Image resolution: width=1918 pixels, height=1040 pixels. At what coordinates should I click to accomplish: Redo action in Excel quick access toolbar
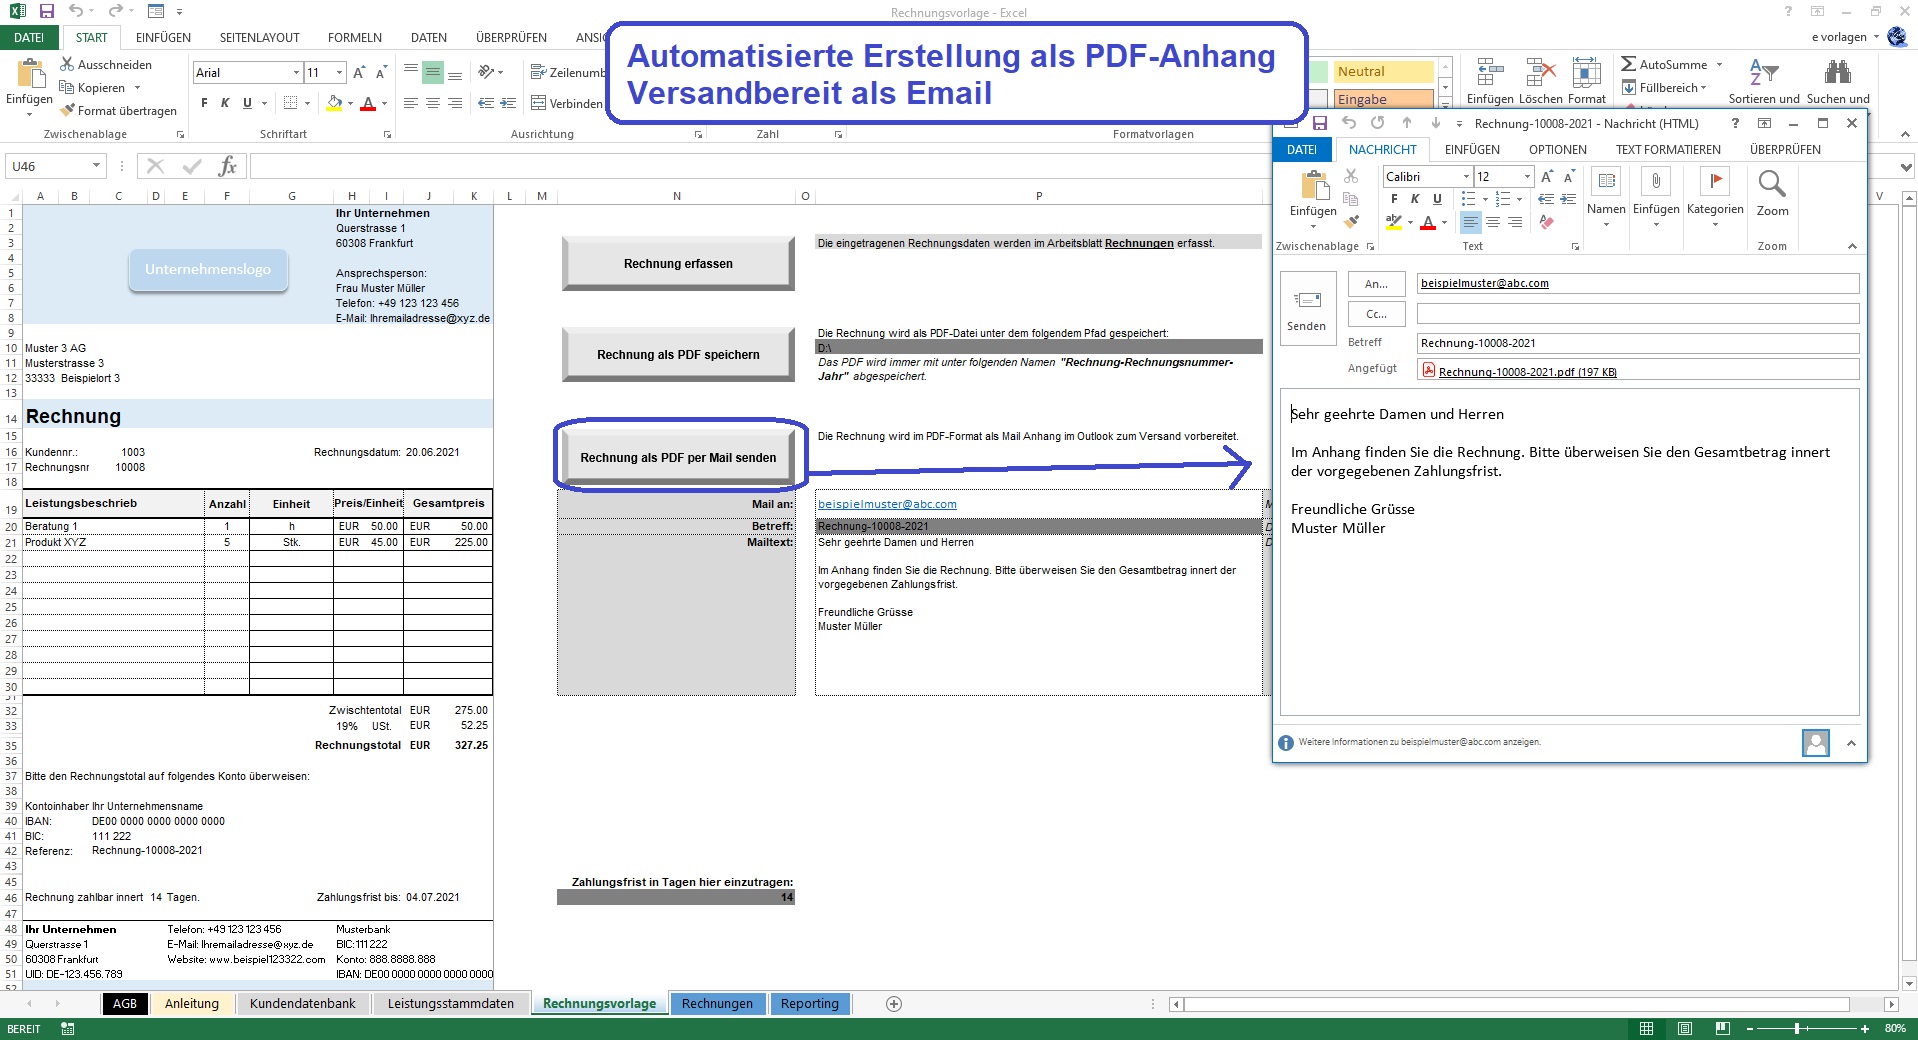click(115, 11)
